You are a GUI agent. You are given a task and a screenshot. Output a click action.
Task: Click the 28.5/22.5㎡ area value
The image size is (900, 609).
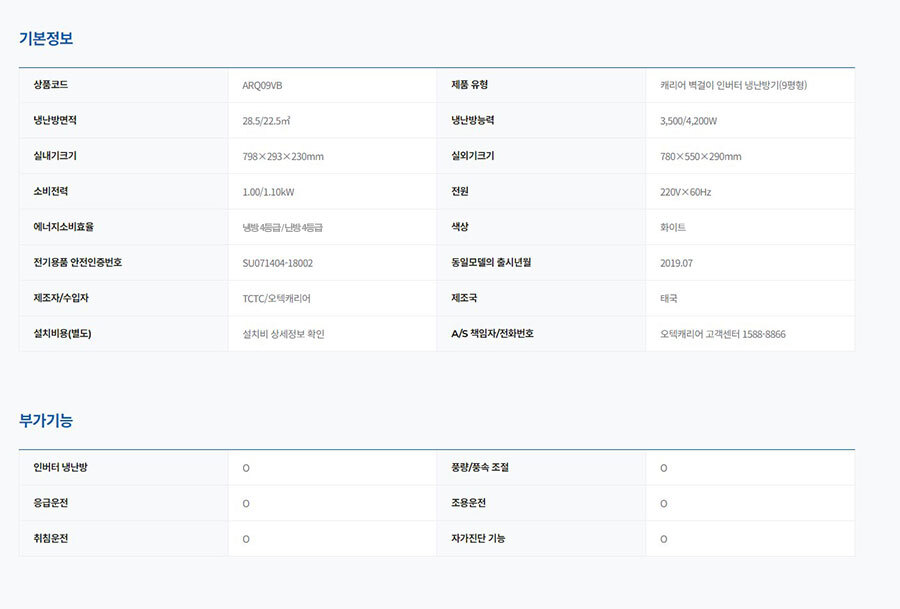tap(266, 121)
